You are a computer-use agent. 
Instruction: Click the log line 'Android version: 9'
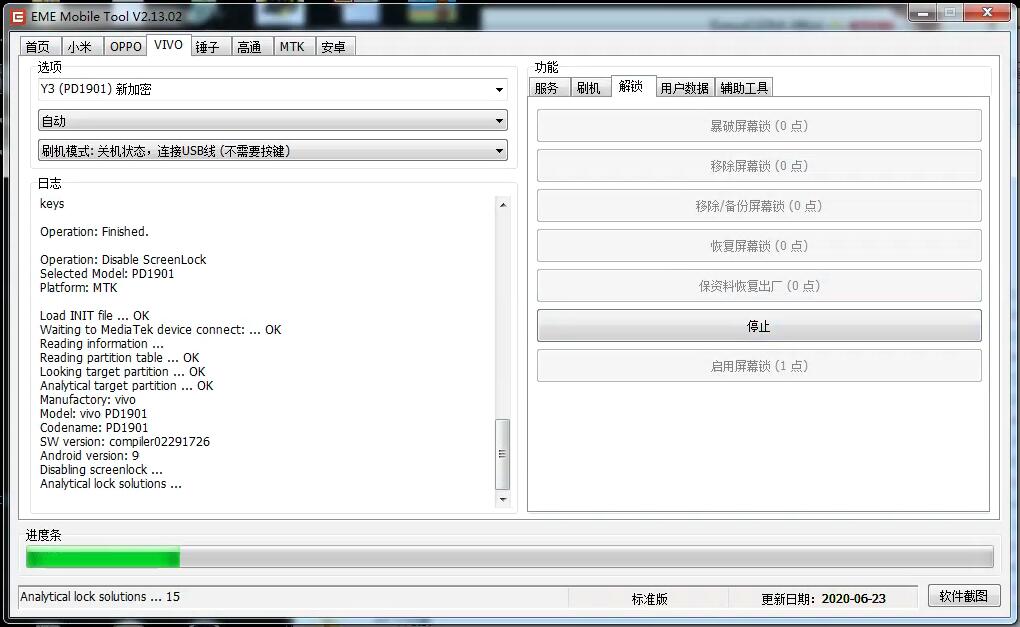[x=90, y=455]
